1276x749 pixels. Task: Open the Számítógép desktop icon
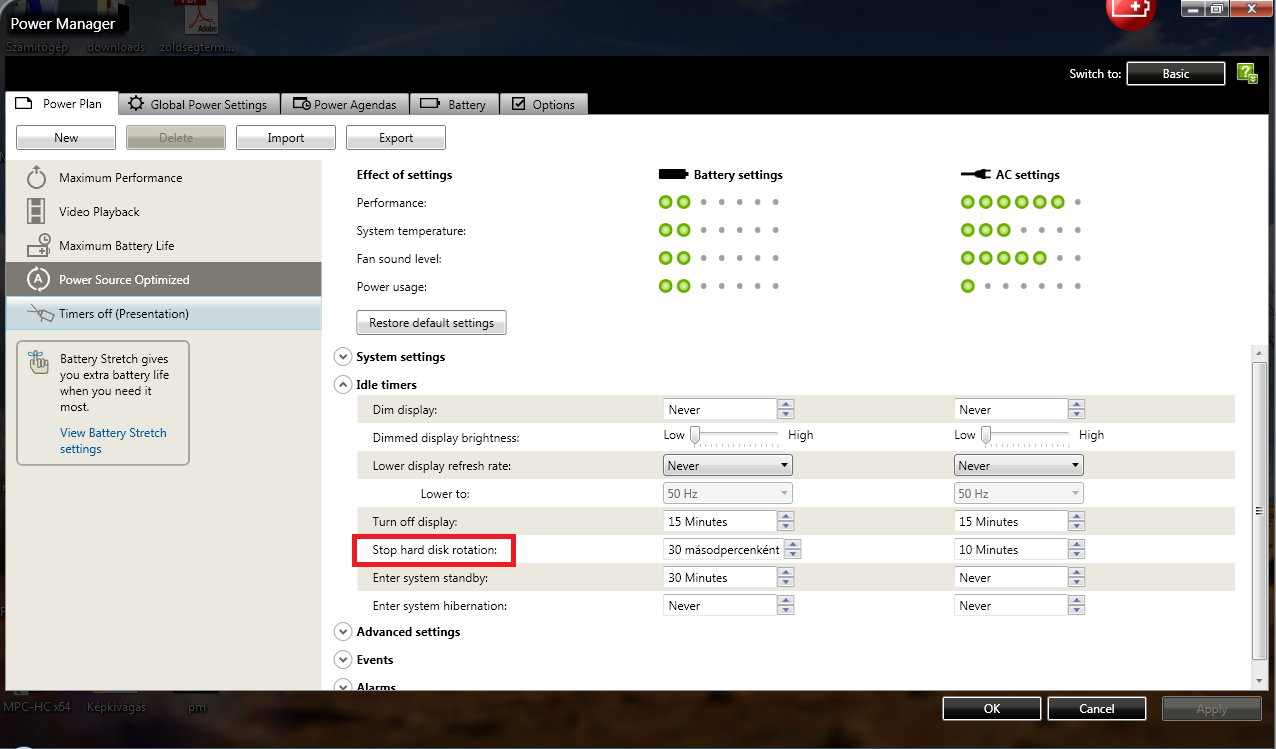[x=39, y=47]
